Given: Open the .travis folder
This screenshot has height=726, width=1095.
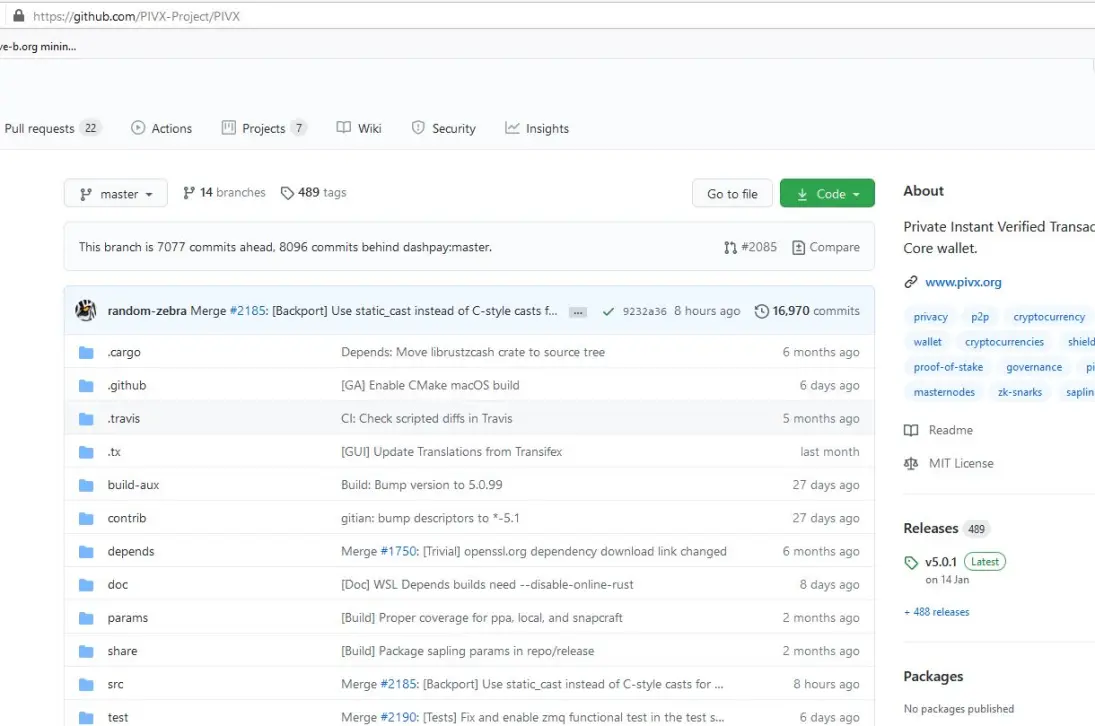Looking at the screenshot, I should pos(124,419).
